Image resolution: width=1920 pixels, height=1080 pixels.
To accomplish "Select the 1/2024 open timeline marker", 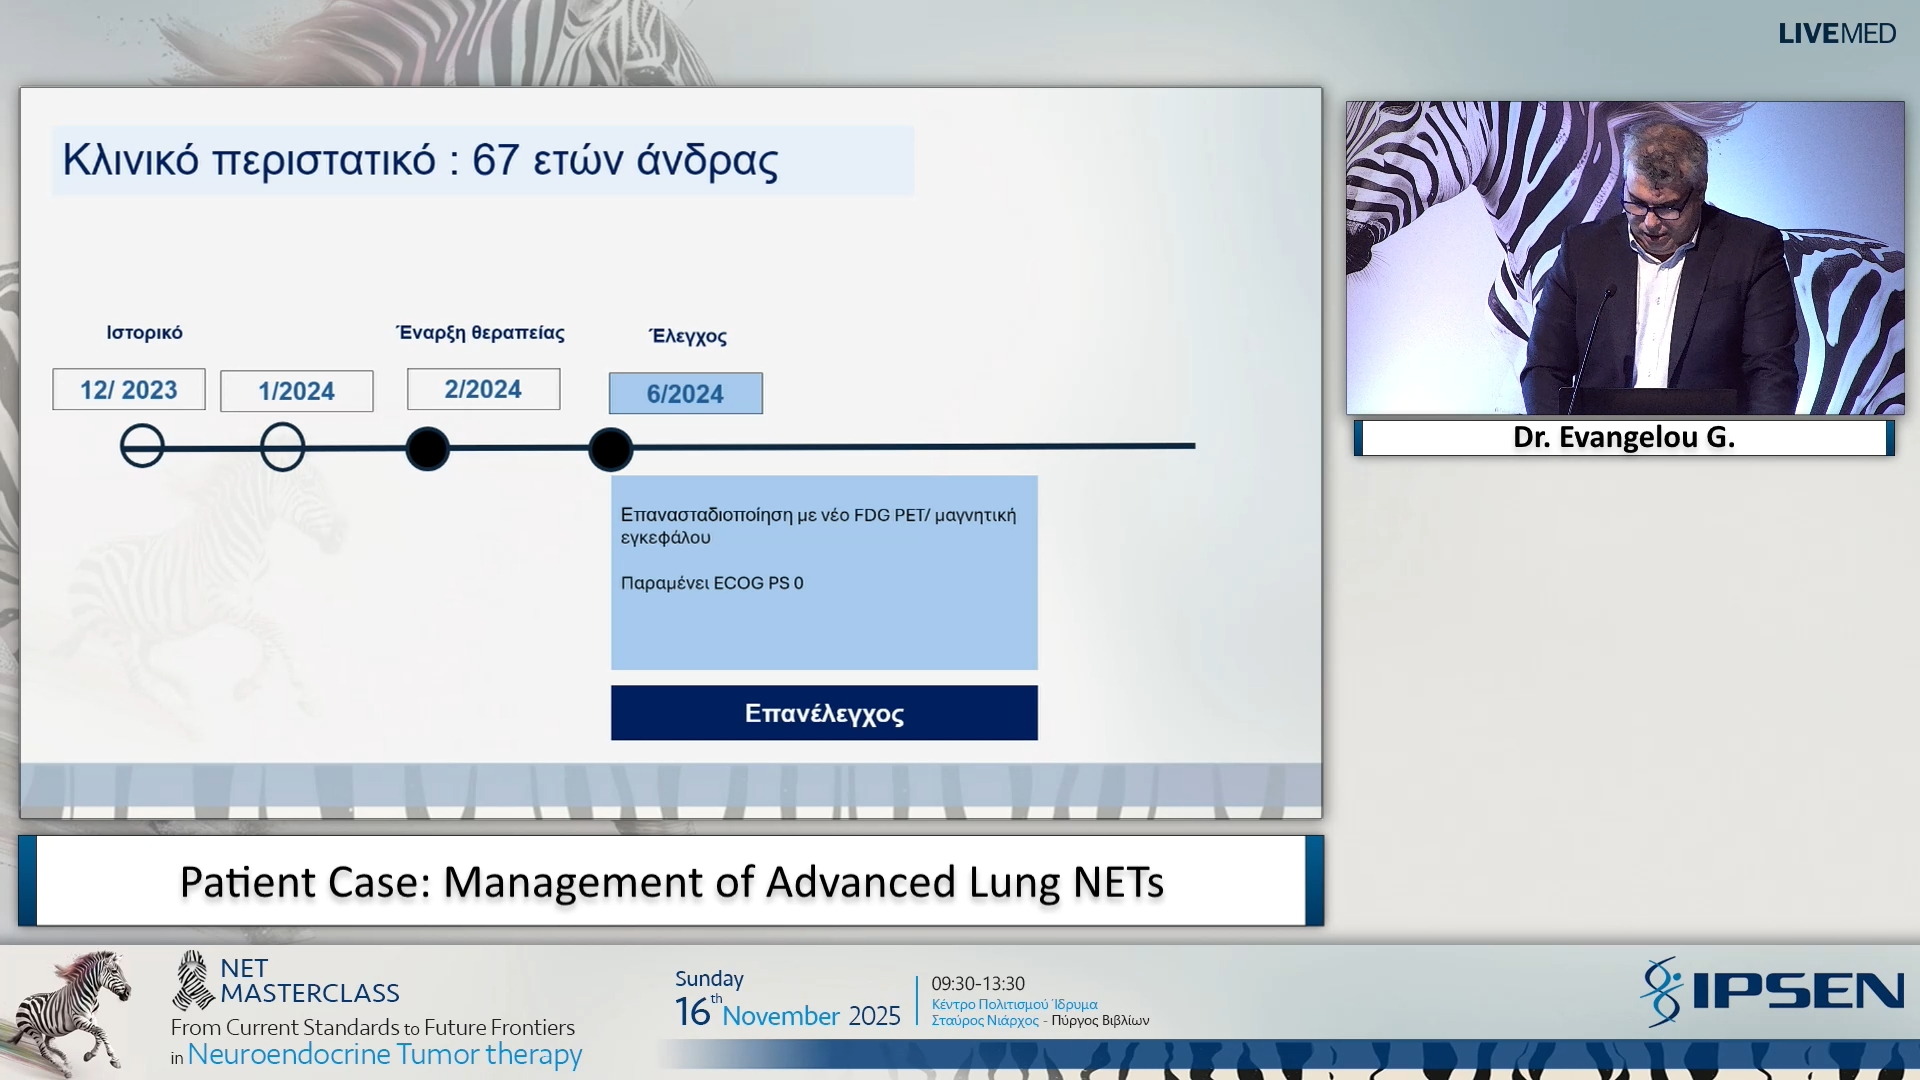I will click(283, 447).
